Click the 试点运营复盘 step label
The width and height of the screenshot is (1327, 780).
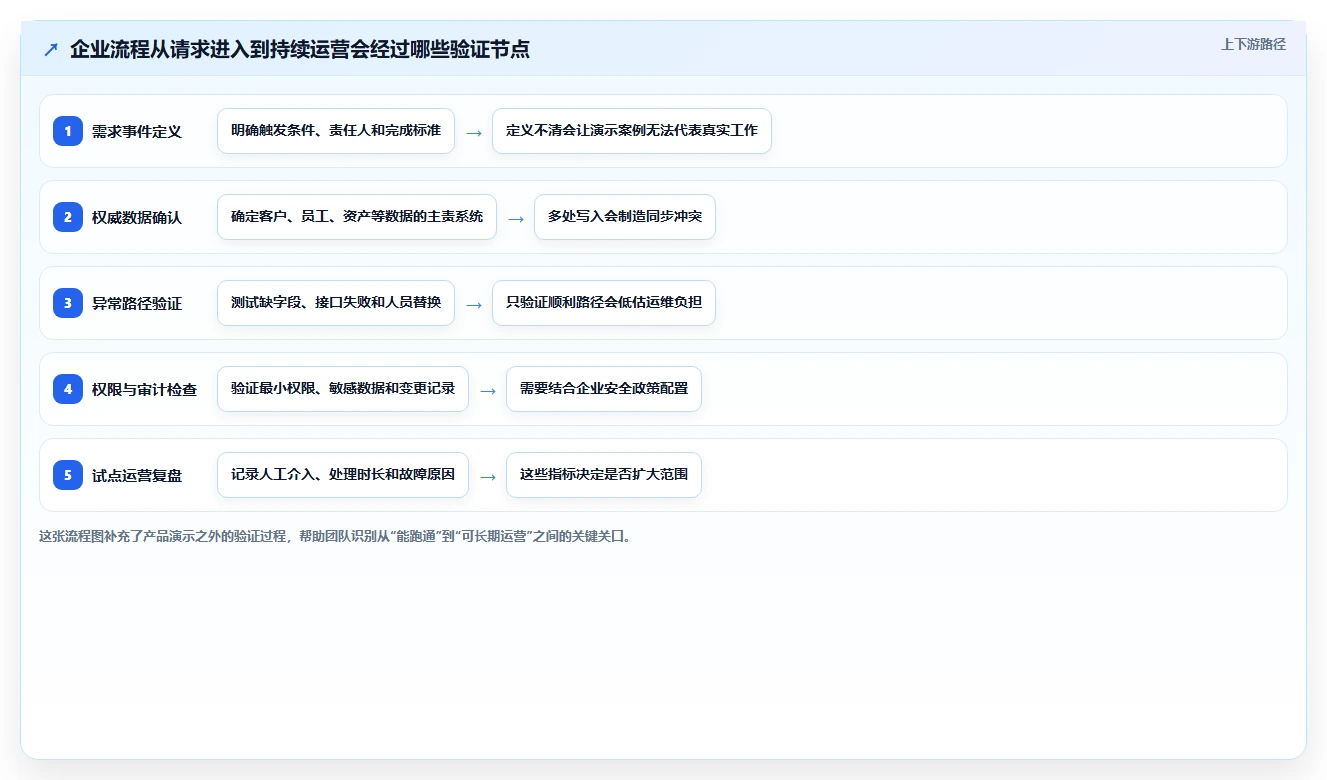tap(137, 475)
